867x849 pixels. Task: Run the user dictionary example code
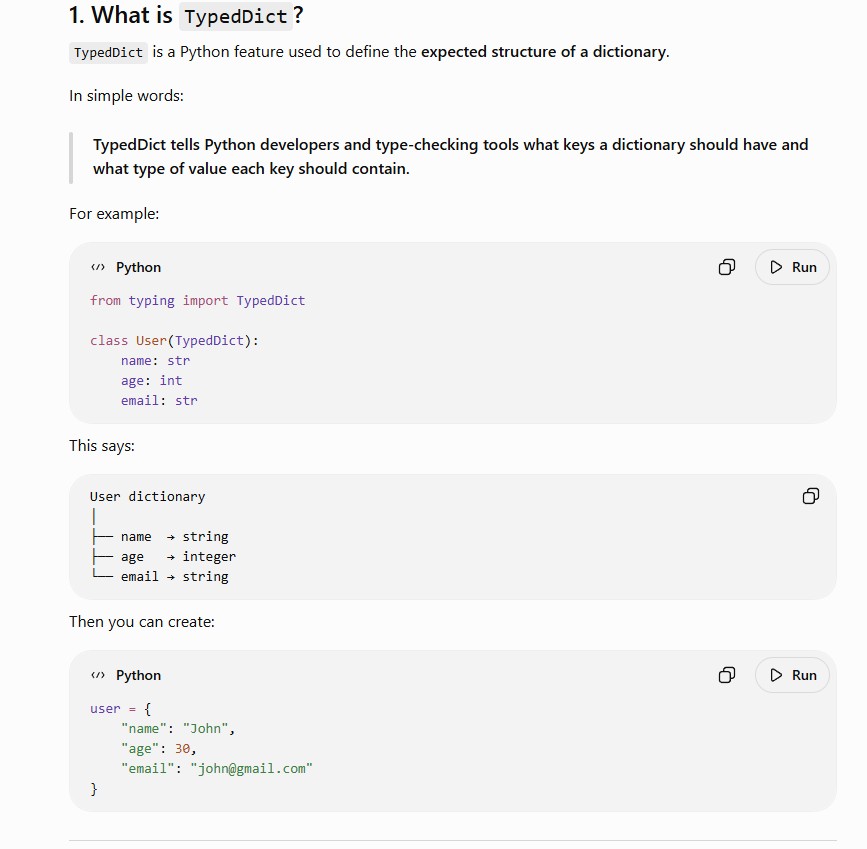click(792, 675)
